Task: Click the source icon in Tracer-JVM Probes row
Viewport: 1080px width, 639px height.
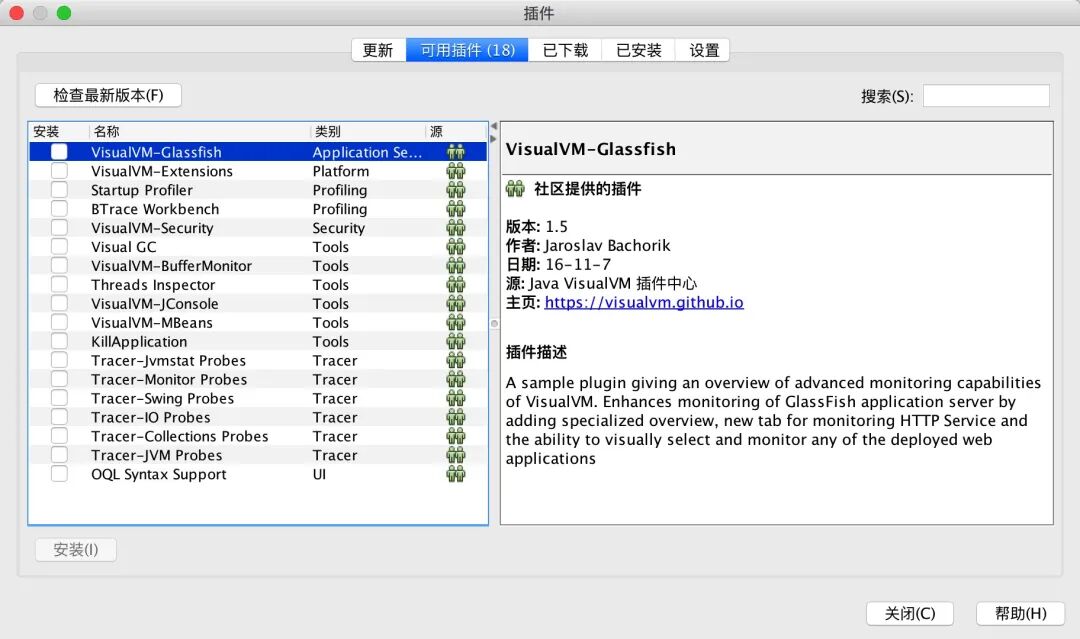Action: 456,455
